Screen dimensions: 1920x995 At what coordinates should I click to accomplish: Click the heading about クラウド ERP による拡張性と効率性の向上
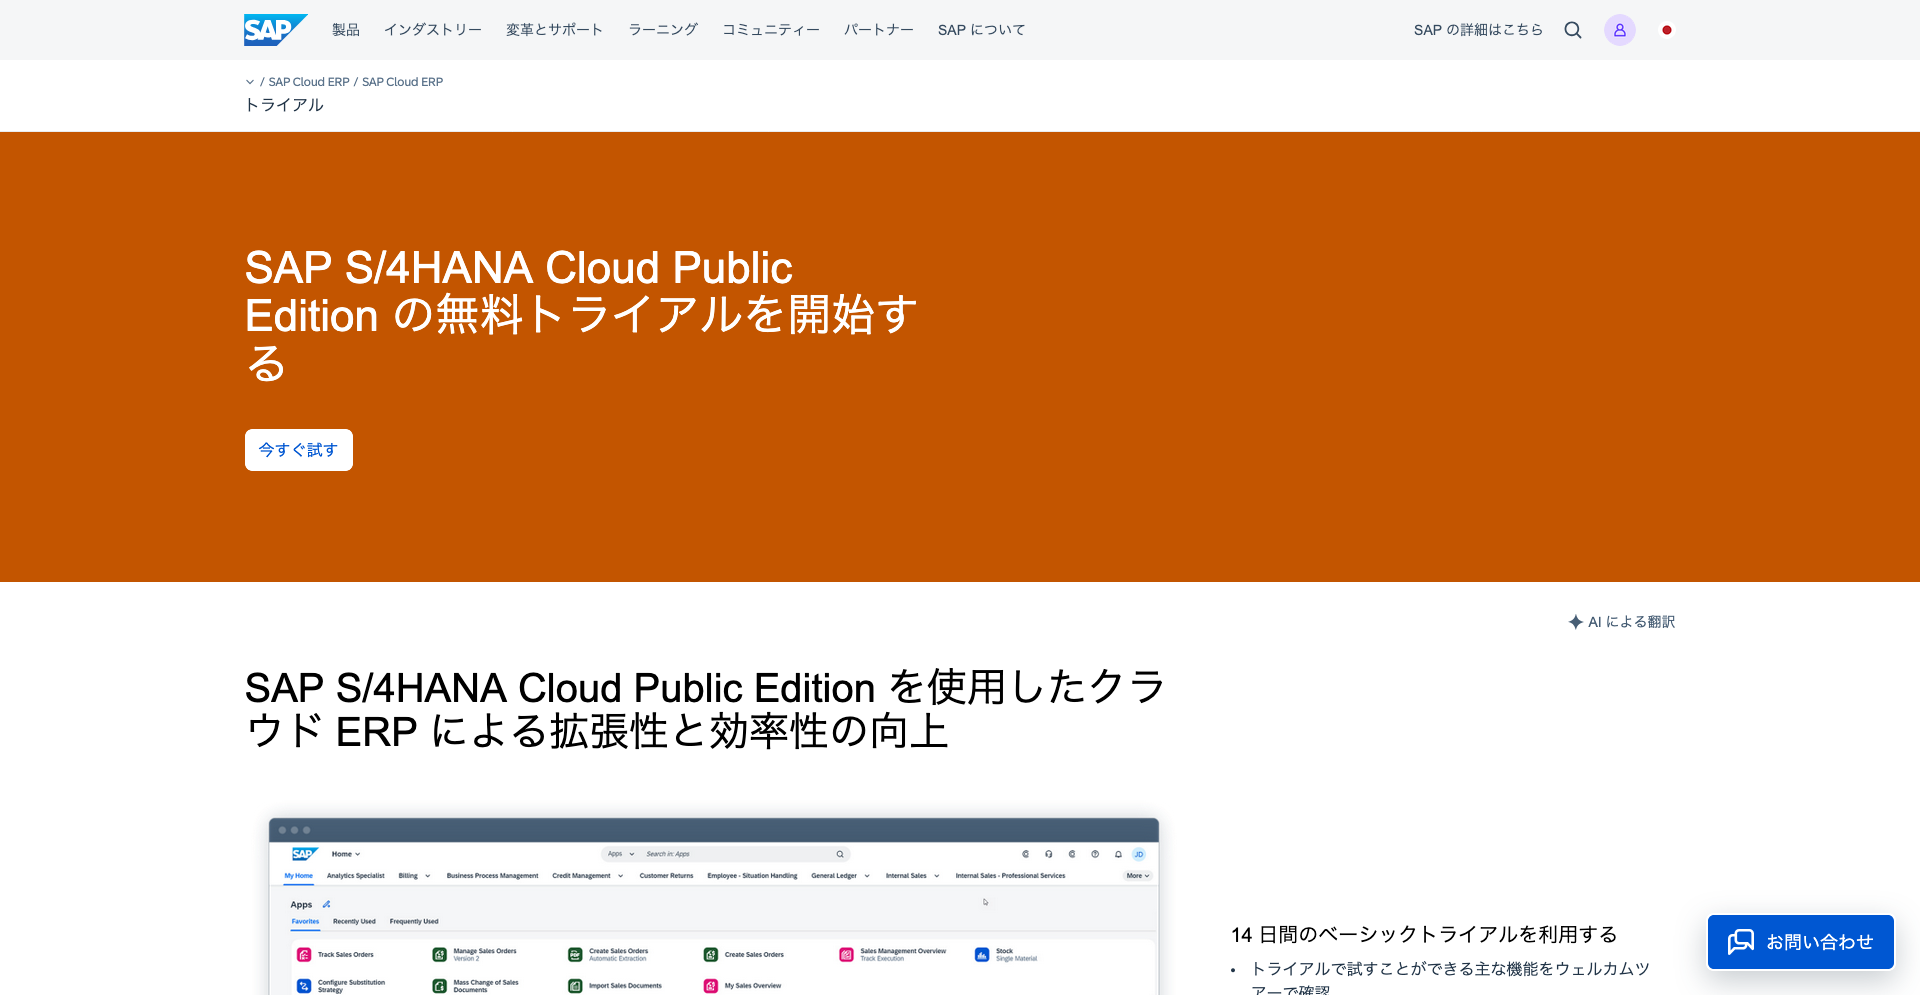(705, 709)
